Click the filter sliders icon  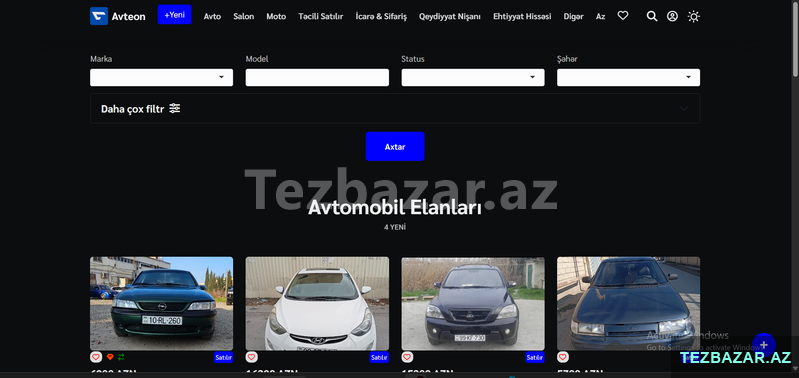point(175,109)
